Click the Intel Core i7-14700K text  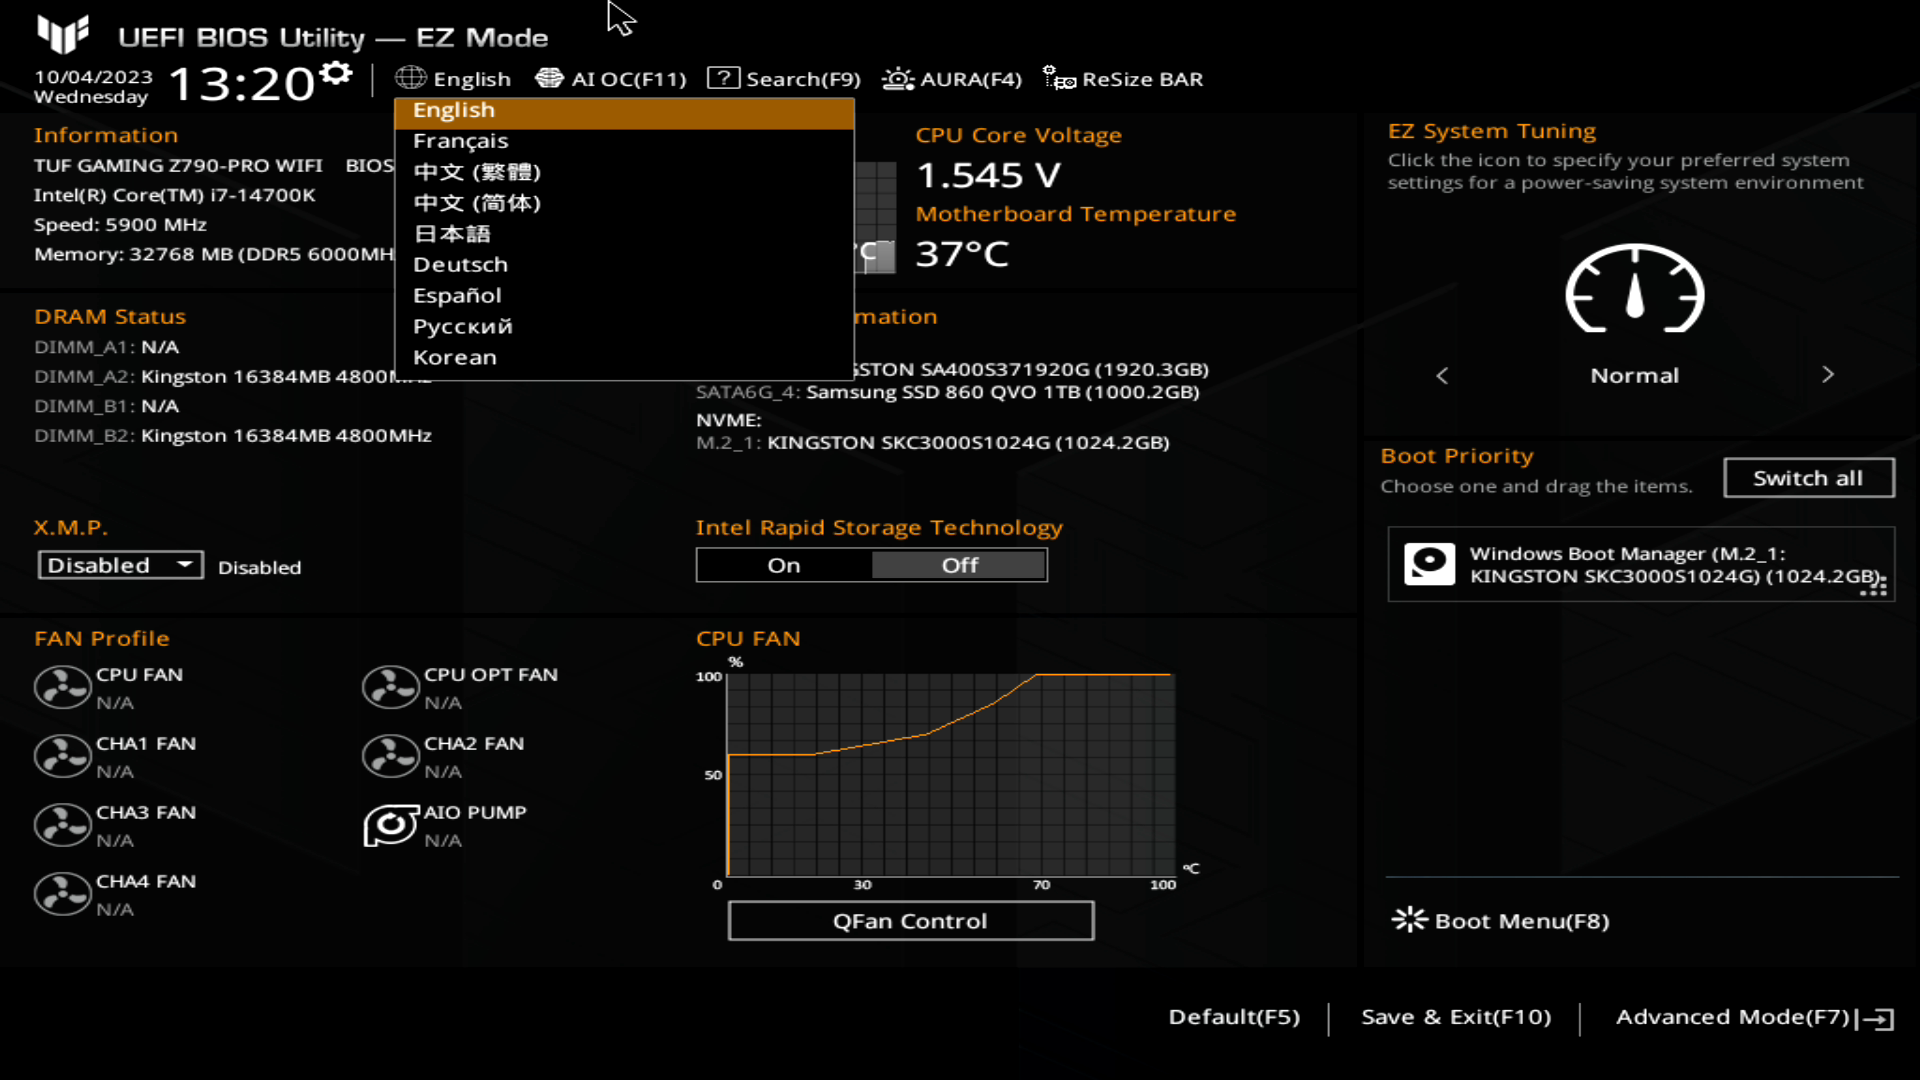[175, 195]
